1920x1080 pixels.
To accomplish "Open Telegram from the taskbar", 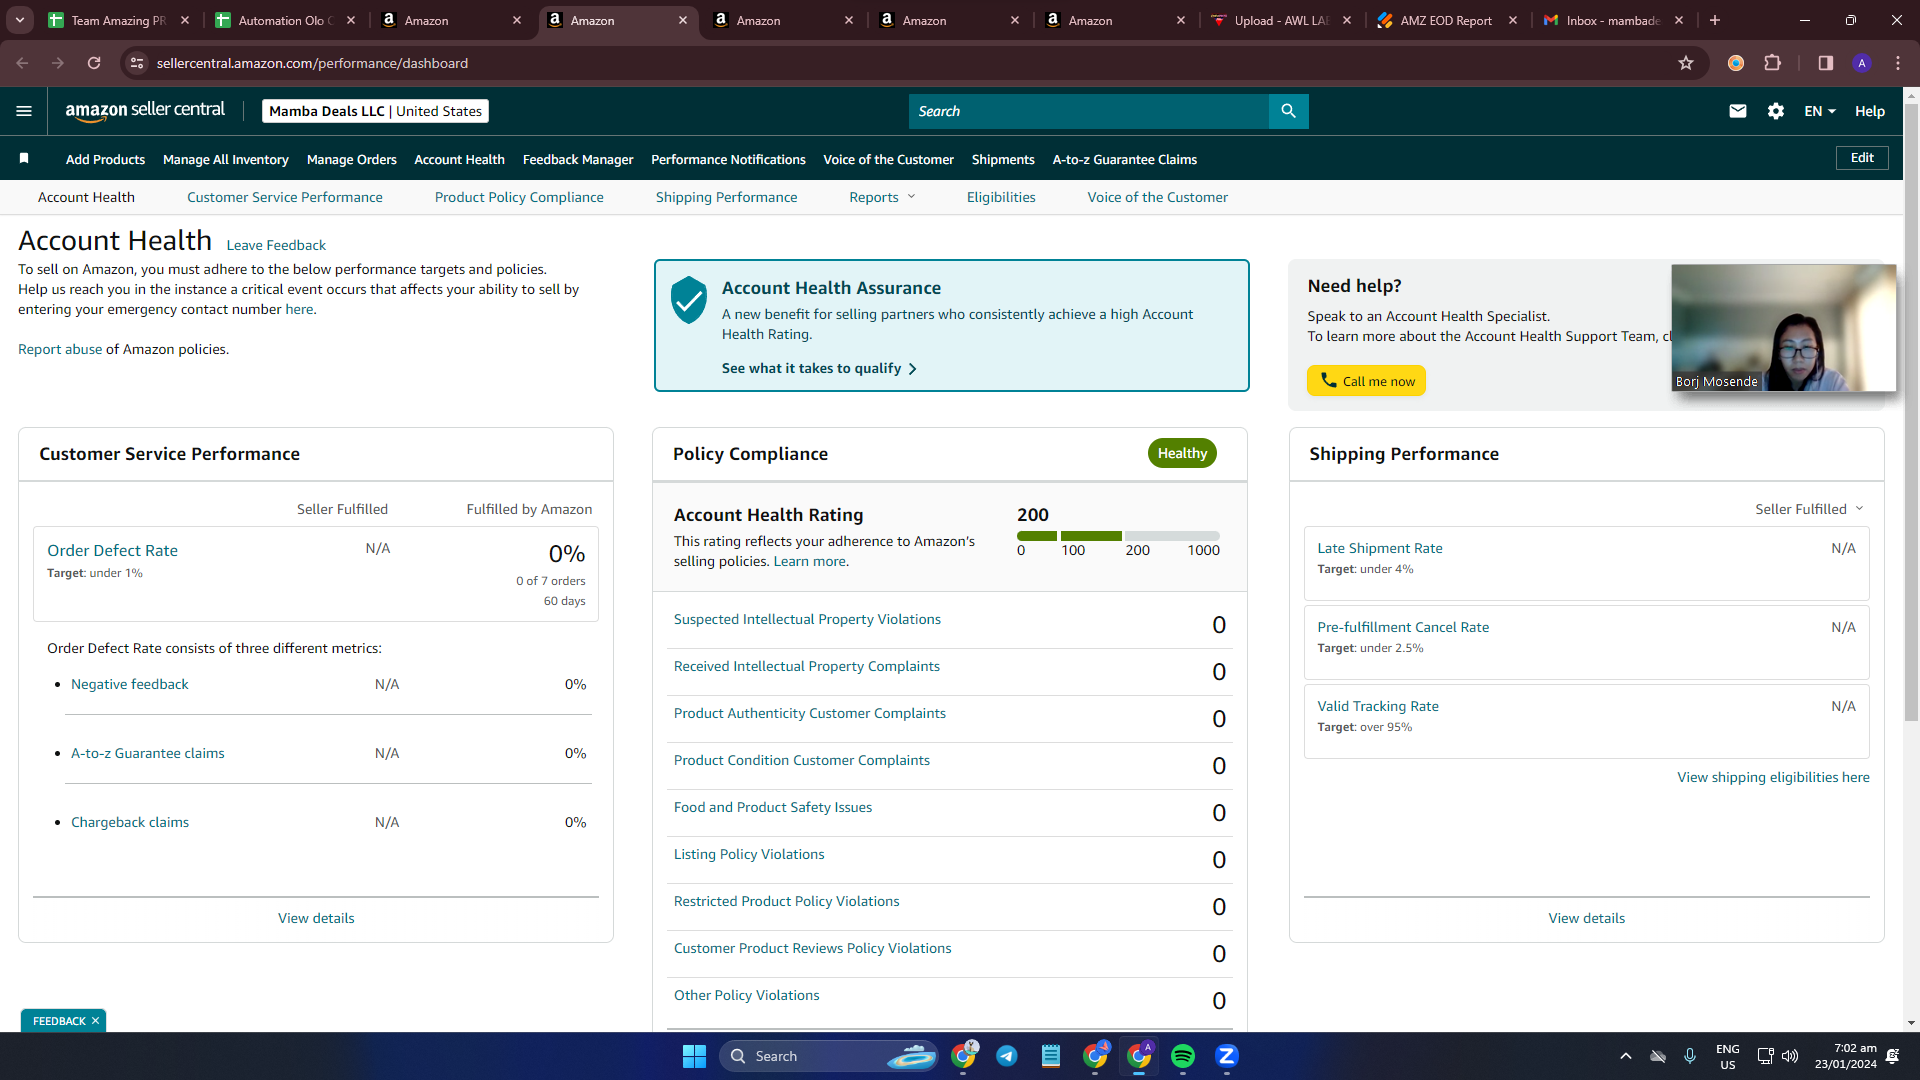I will point(1007,1056).
